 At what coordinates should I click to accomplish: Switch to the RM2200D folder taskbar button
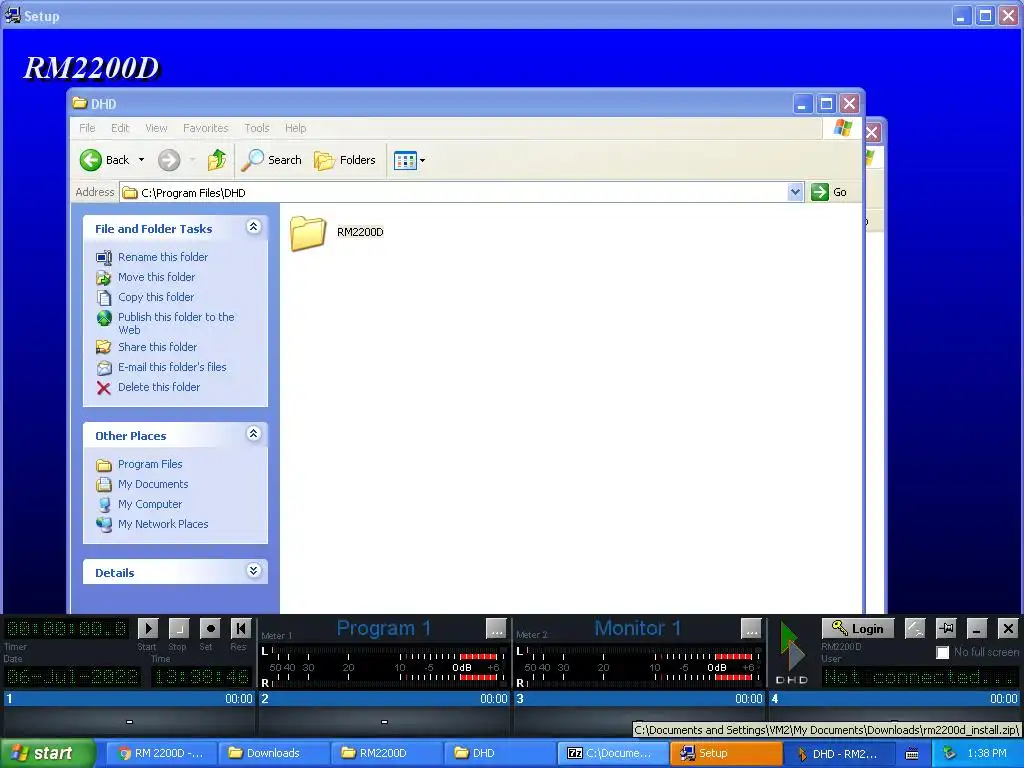pyautogui.click(x=385, y=753)
